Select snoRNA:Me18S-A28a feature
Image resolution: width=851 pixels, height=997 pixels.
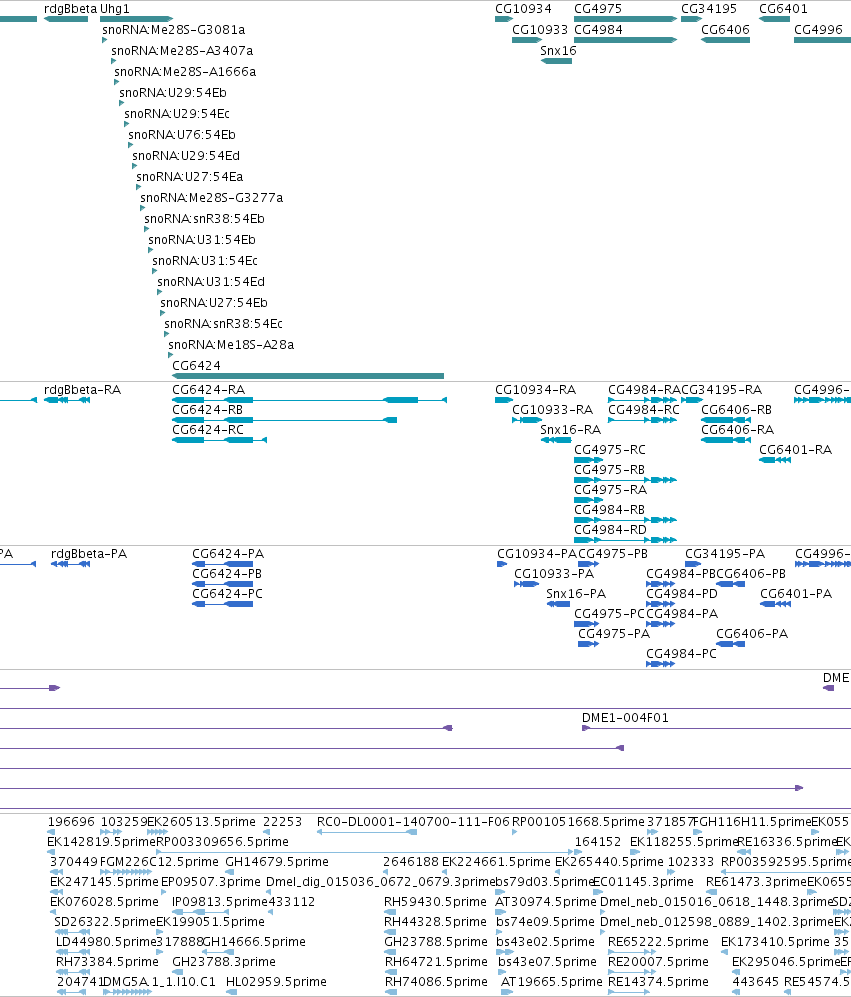tap(170, 355)
